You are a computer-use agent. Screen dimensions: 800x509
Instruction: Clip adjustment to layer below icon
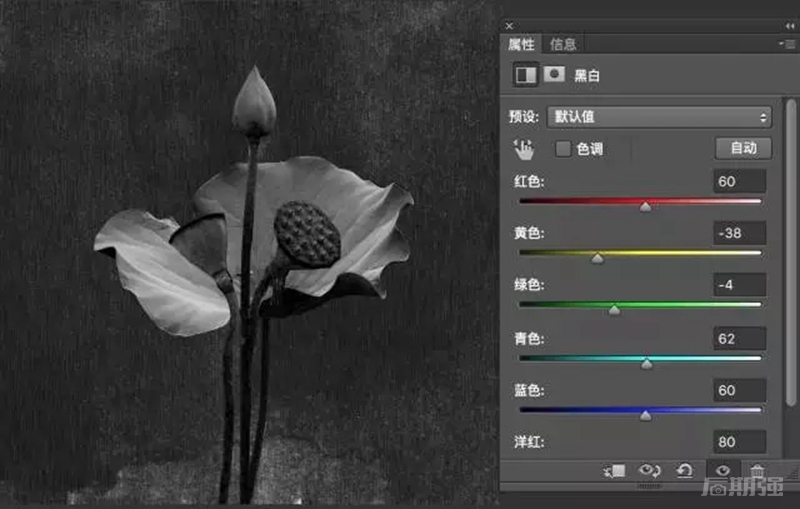(x=614, y=470)
